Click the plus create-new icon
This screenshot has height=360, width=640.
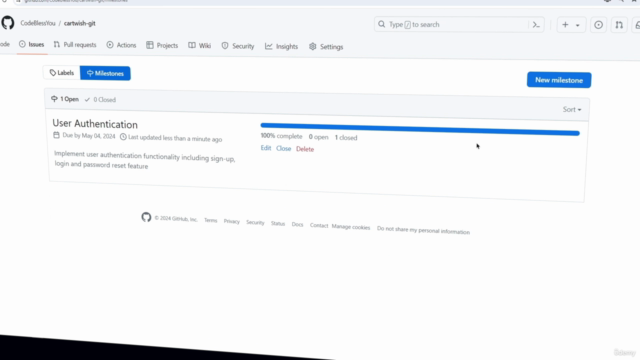click(x=565, y=25)
